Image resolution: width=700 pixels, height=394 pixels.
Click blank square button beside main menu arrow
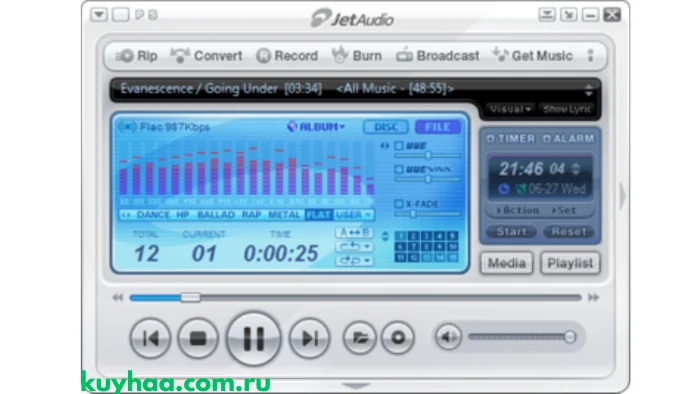121,15
